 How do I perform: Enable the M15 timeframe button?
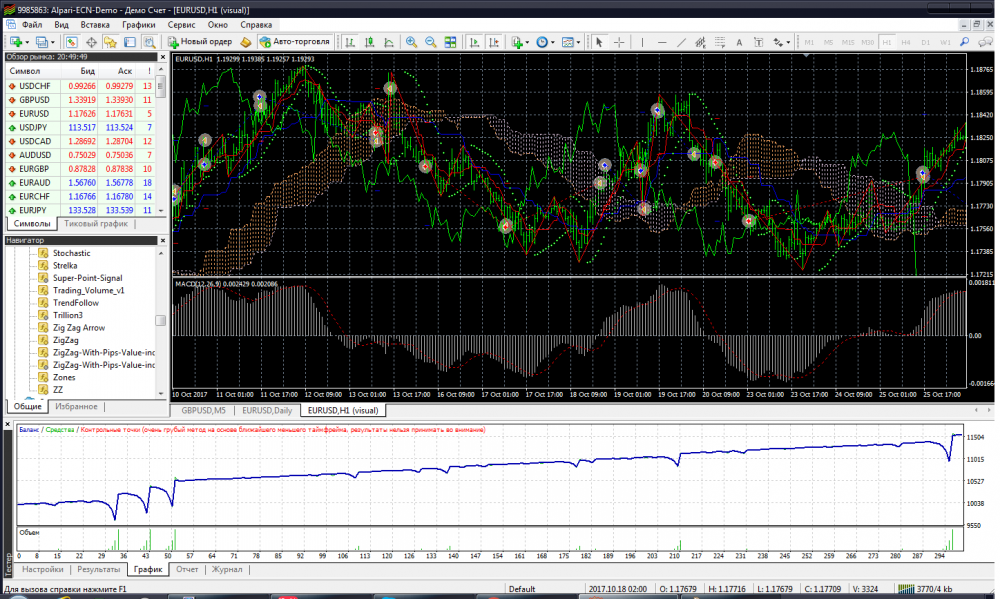847,42
